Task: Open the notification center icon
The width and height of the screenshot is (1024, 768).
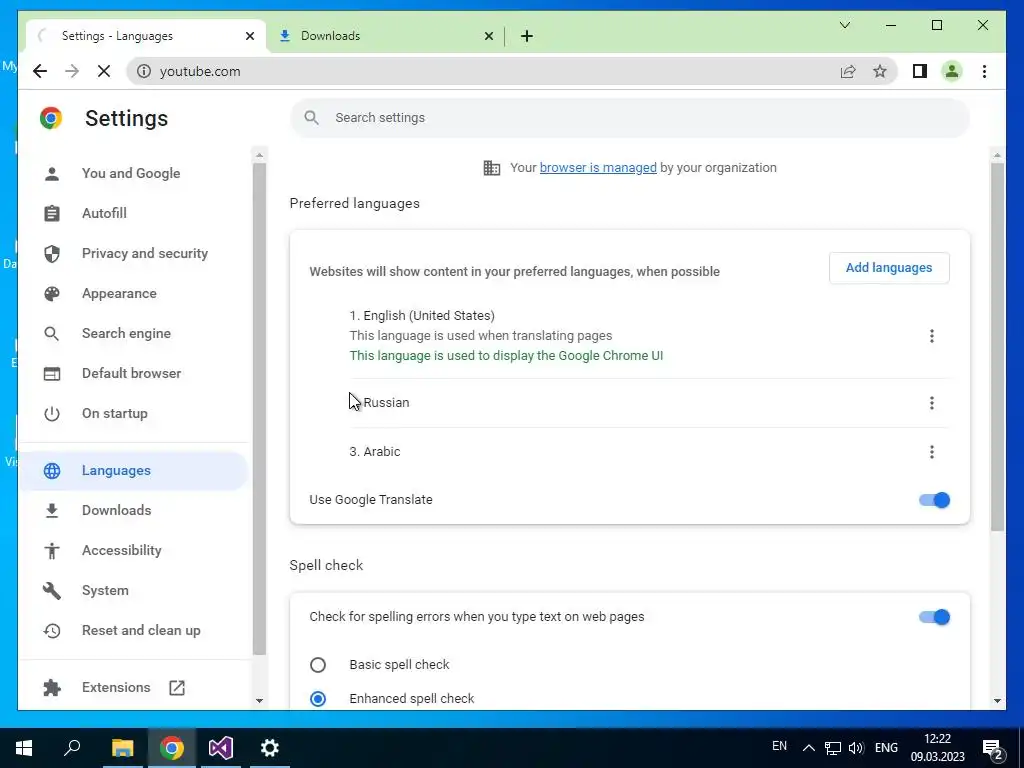Action: (993, 749)
